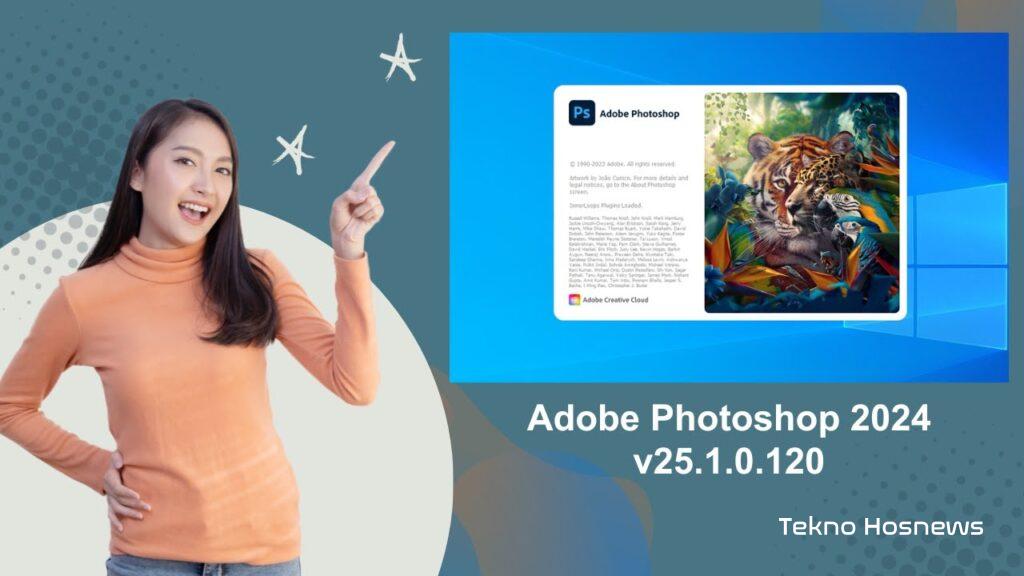Click the plugins loaded status line
This screenshot has height=576, width=1024.
click(x=605, y=205)
